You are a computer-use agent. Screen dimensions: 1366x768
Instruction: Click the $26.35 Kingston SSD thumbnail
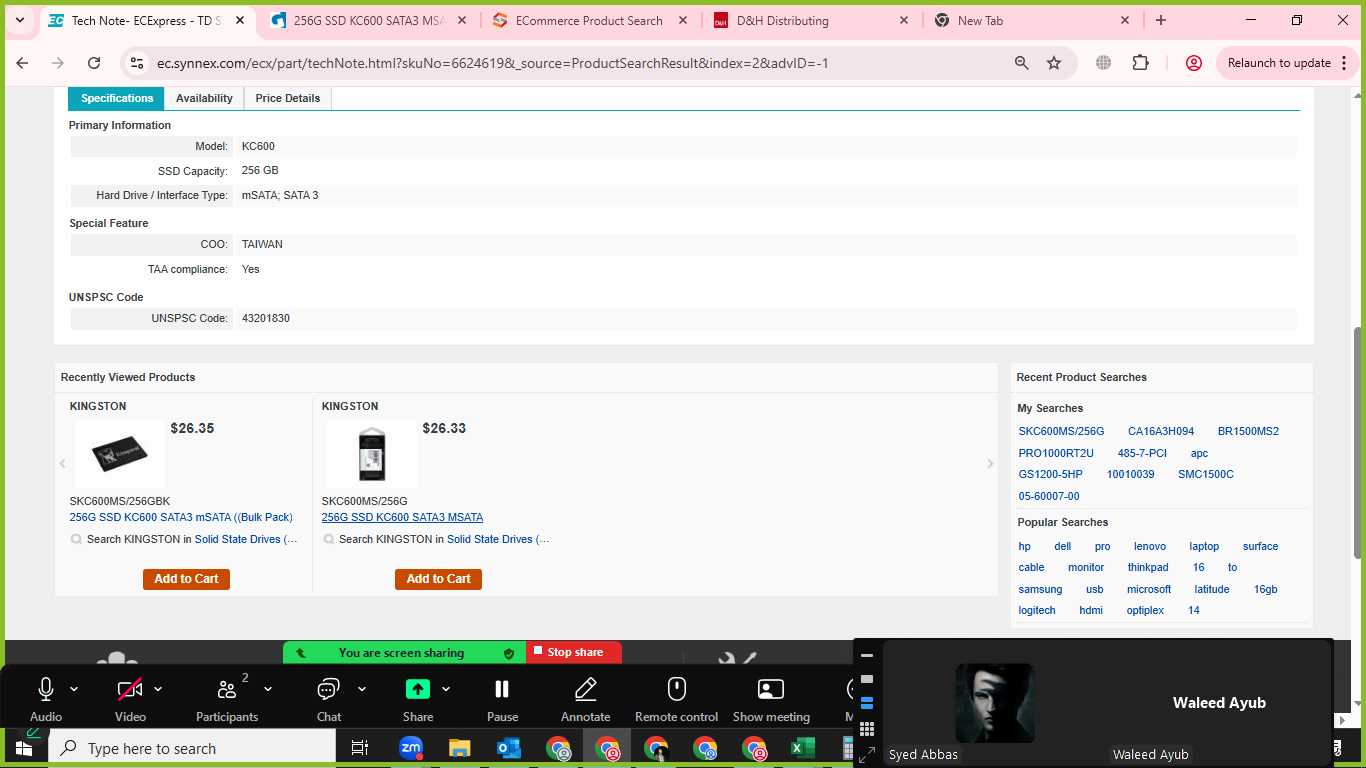(120, 454)
